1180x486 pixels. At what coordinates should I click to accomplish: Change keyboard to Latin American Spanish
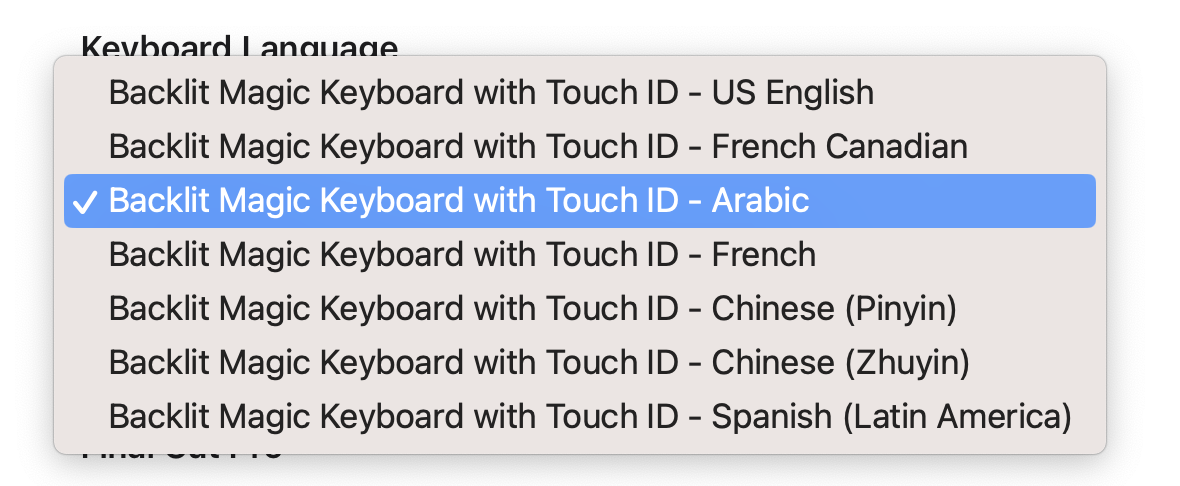tap(590, 416)
